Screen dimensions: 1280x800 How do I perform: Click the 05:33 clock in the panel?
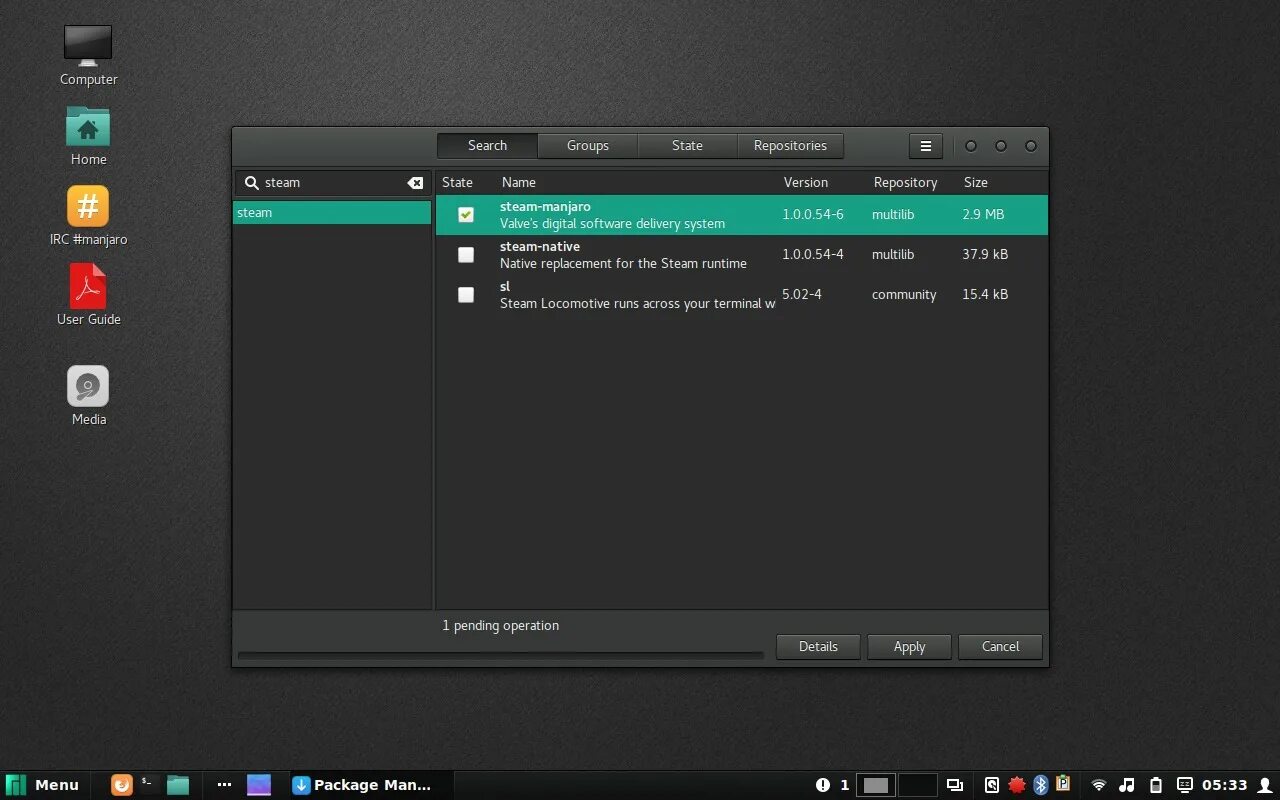tap(1225, 785)
